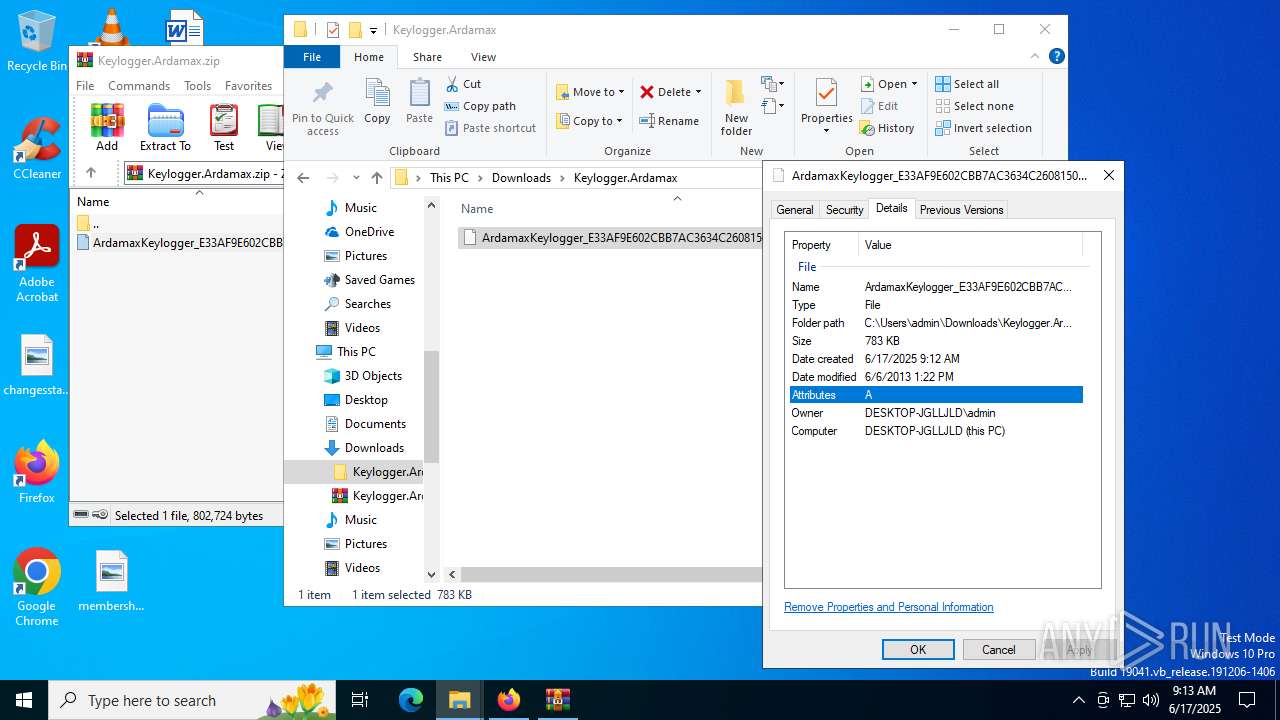
Task: Click the Explorer Back navigation arrow
Action: [303, 178]
